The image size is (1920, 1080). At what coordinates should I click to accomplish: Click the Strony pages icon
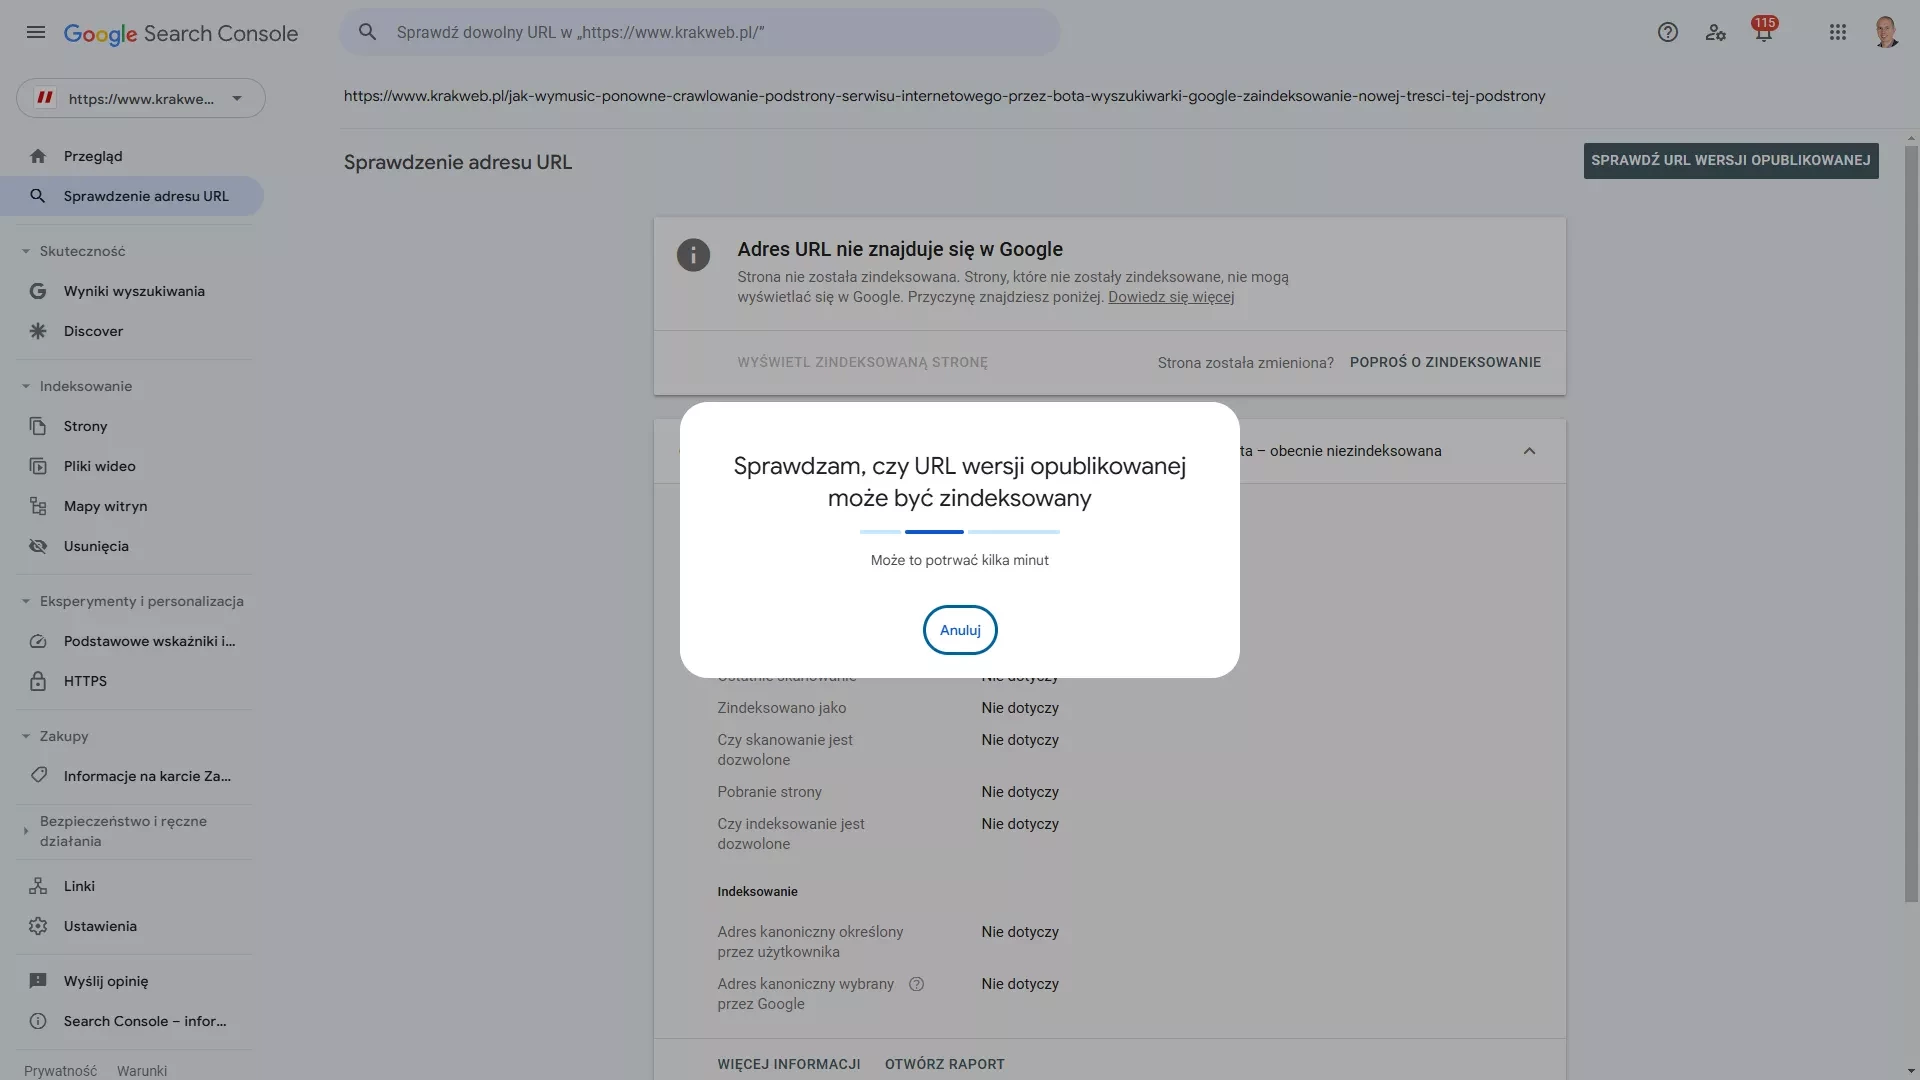point(38,426)
